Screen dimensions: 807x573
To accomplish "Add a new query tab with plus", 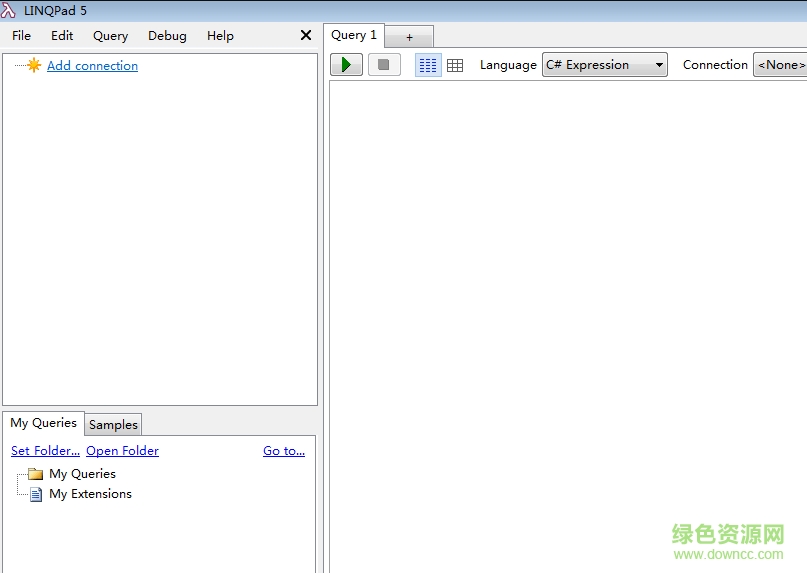I will pyautogui.click(x=409, y=36).
